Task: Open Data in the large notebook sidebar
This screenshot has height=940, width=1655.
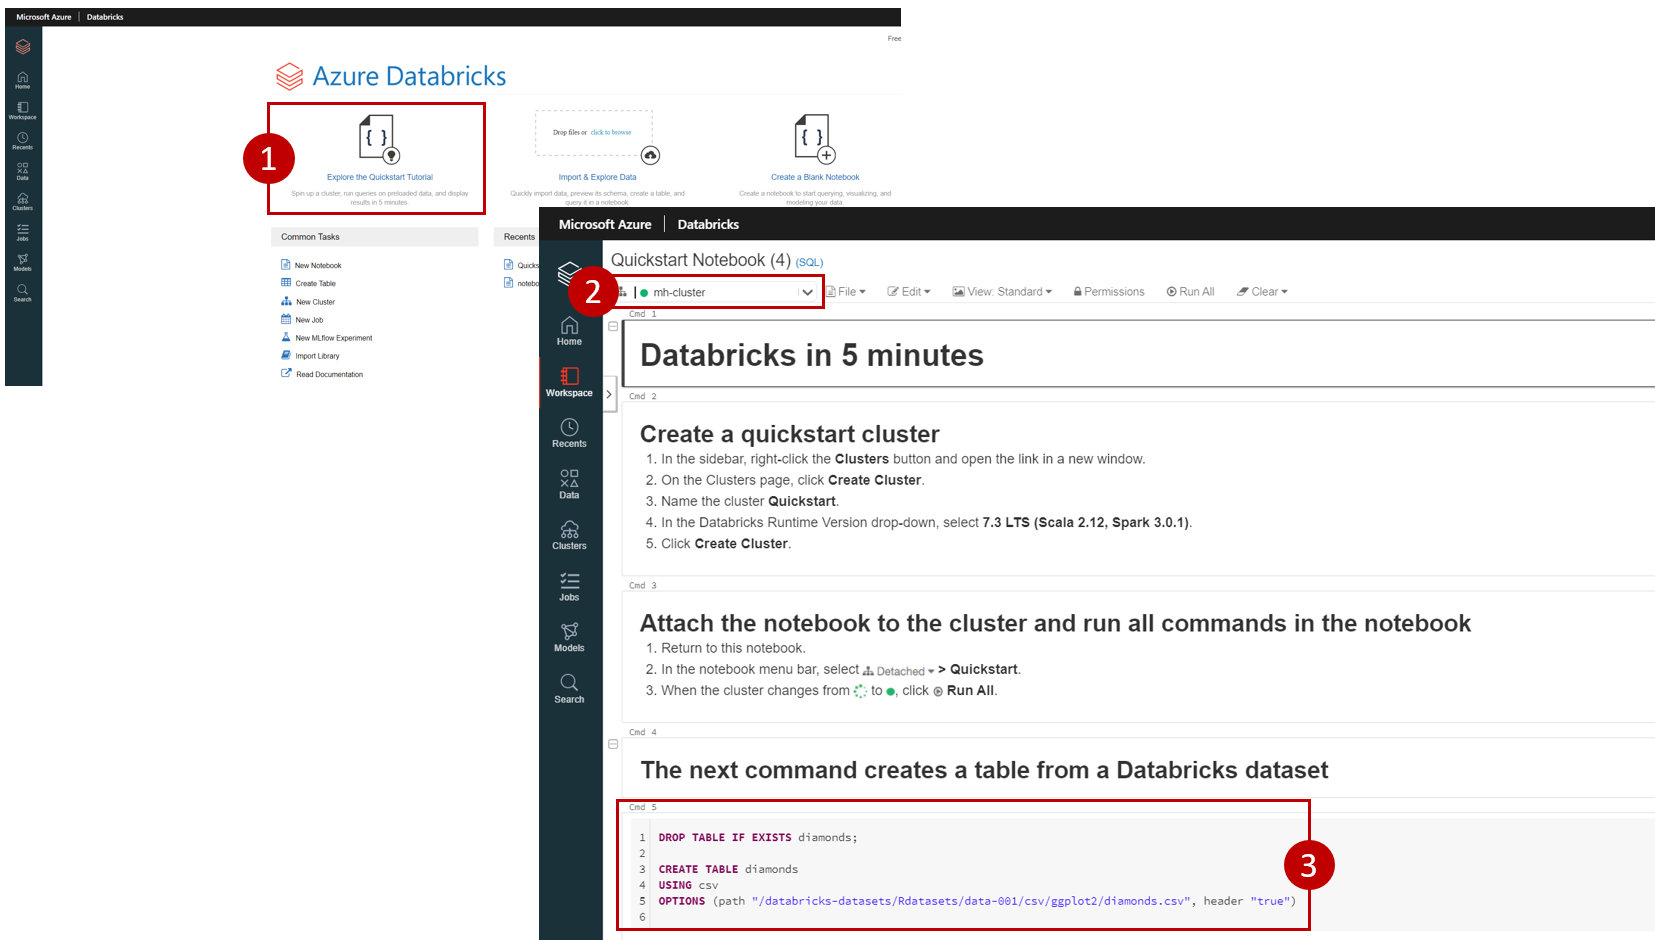Action: [x=569, y=484]
